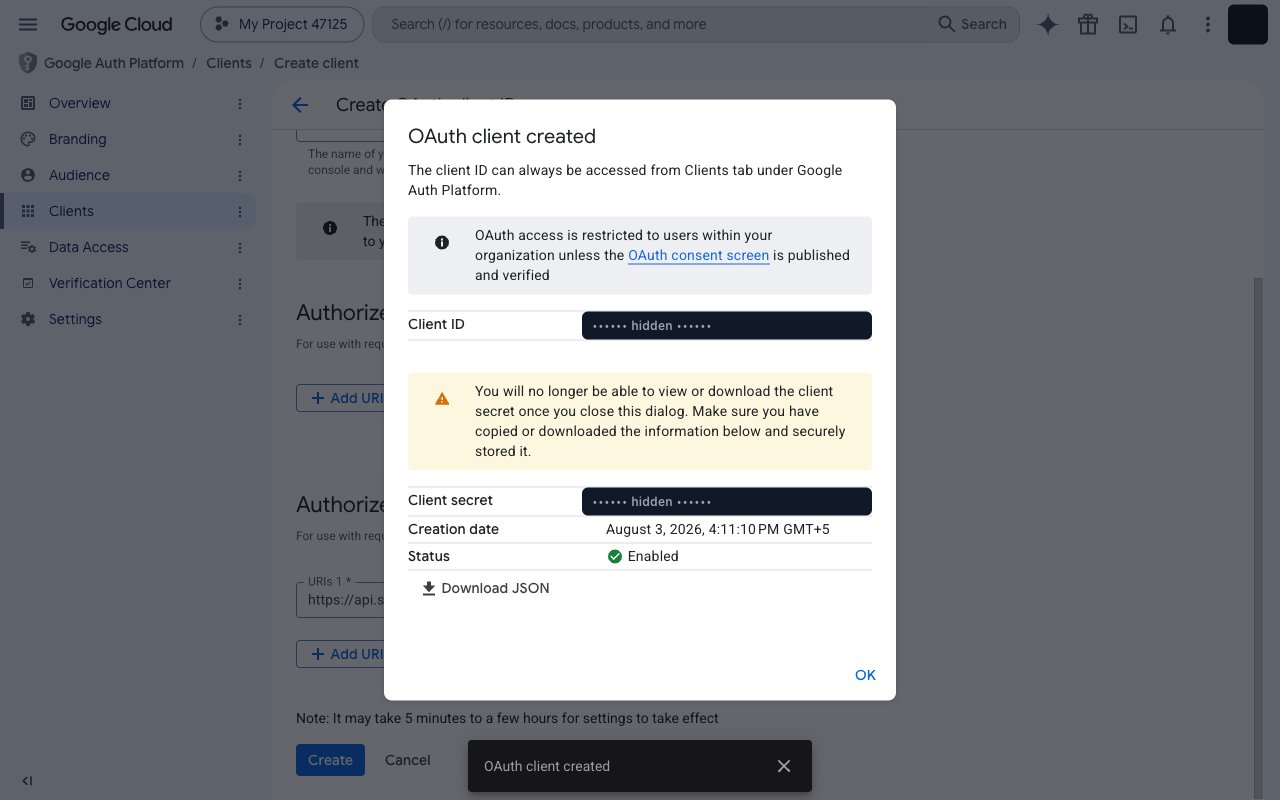This screenshot has height=800, width=1280.
Task: Click the second Add URI button below URIs 1
Action: [x=340, y=654]
